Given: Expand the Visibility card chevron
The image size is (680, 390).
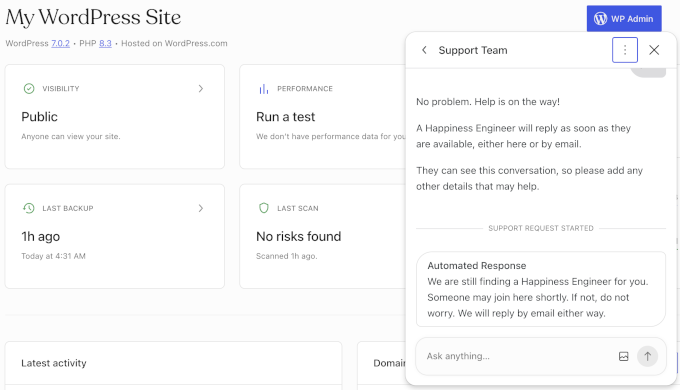Looking at the screenshot, I should [x=201, y=88].
